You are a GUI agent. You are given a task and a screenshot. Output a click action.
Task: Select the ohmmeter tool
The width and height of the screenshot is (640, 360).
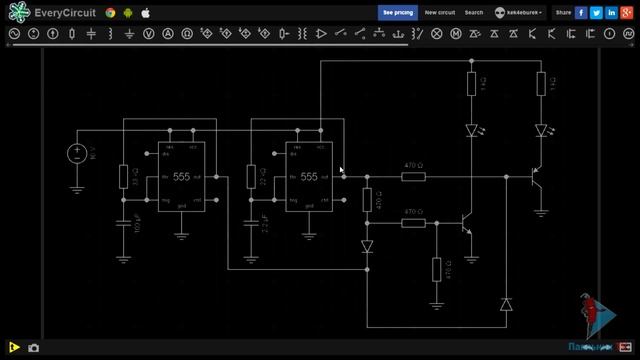coord(187,33)
